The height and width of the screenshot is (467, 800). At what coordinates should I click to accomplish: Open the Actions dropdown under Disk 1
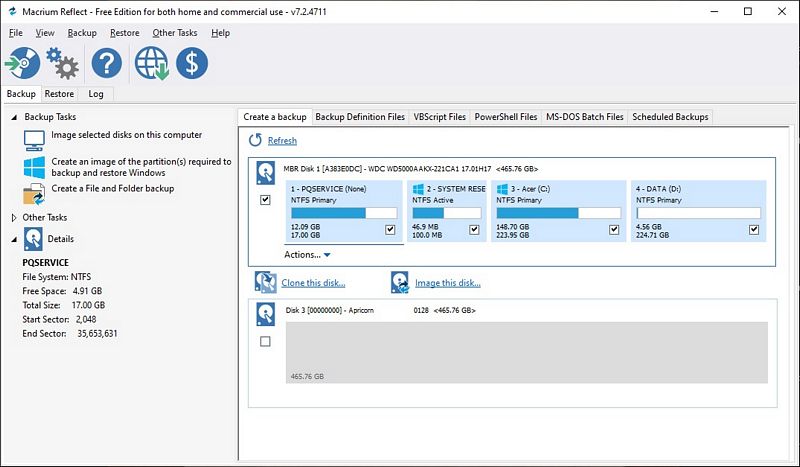(x=307, y=254)
